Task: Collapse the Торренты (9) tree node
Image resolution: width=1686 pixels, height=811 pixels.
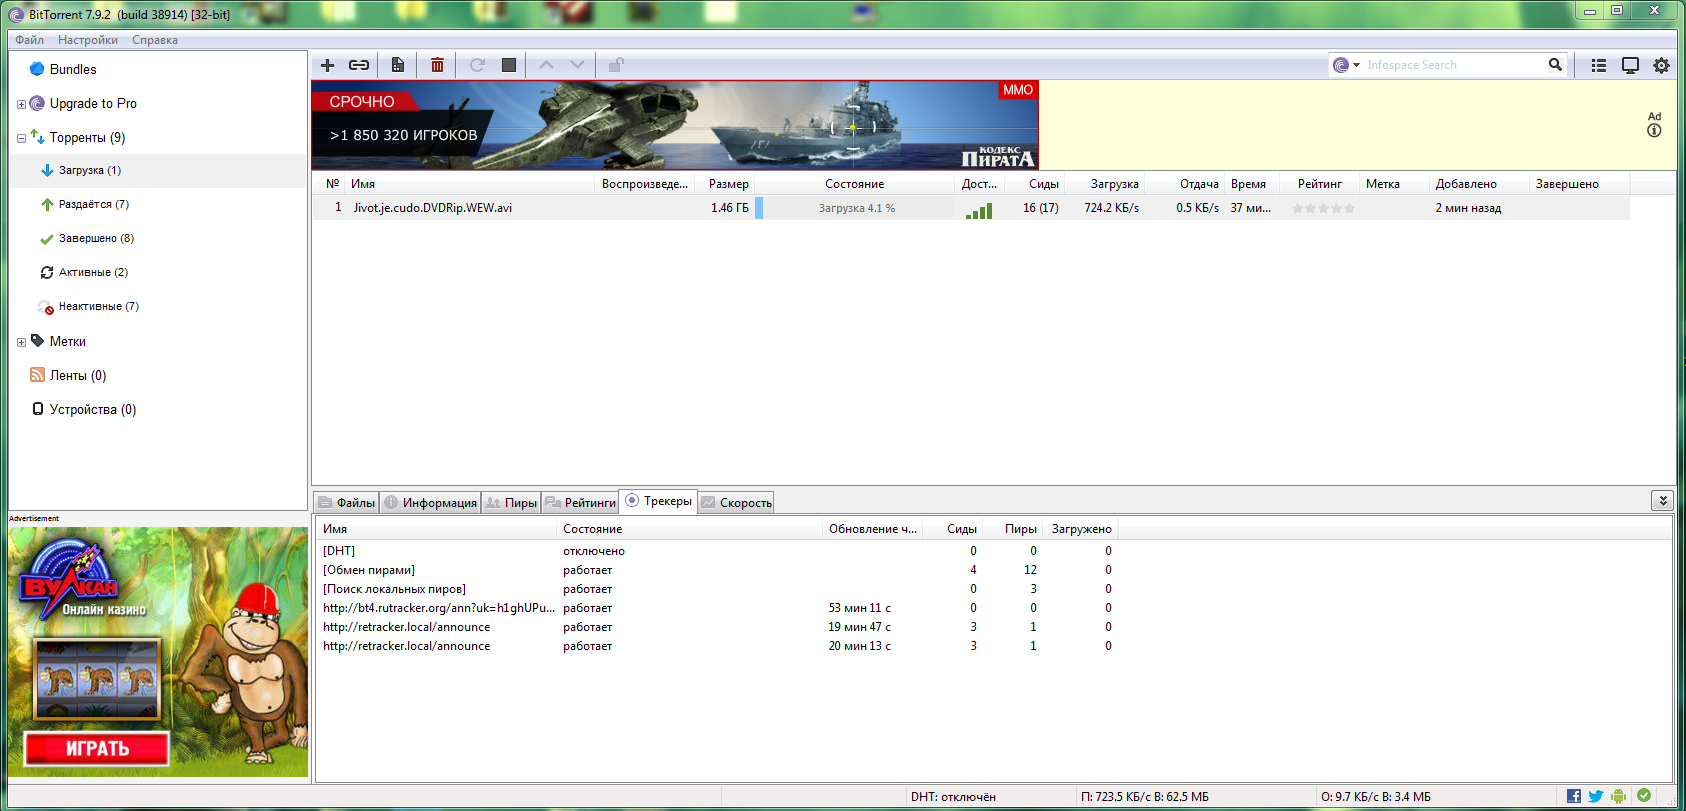Action: tap(21, 138)
